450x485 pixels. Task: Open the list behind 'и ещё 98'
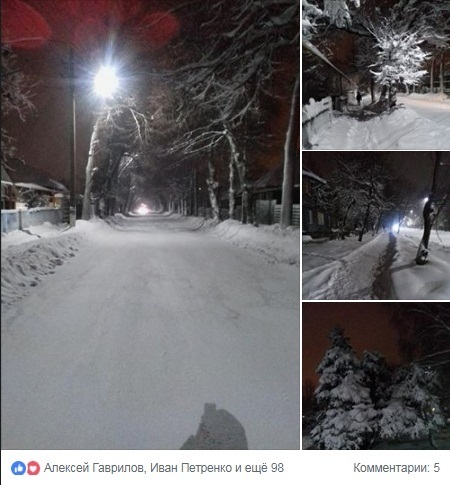click(x=260, y=468)
